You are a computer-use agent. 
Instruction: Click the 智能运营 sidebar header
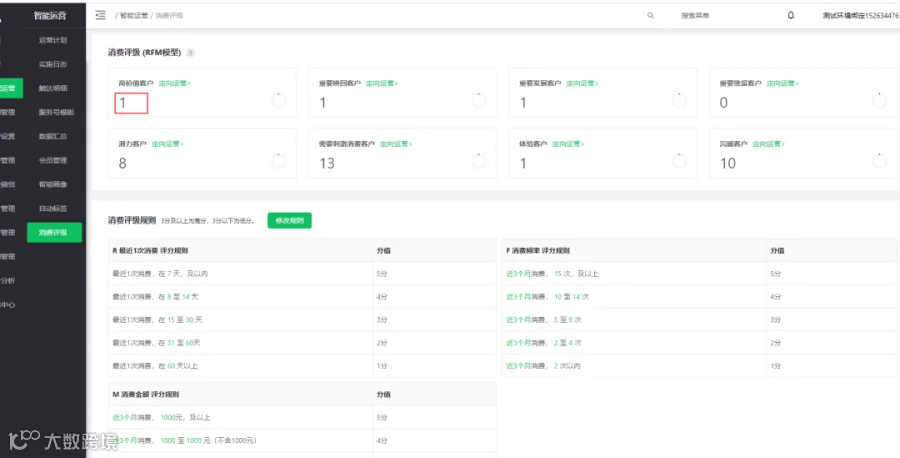[50, 16]
